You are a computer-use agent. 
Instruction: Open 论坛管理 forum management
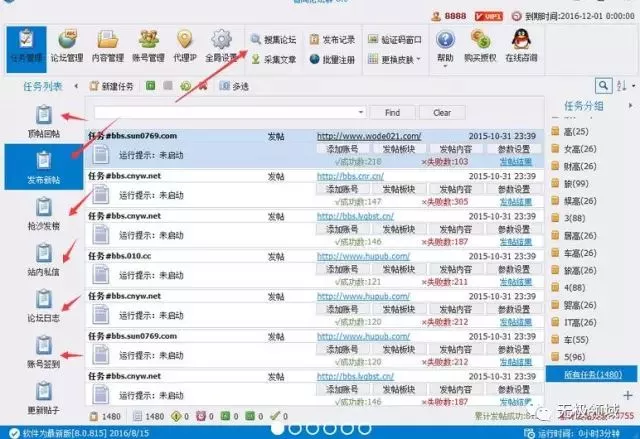tap(67, 47)
